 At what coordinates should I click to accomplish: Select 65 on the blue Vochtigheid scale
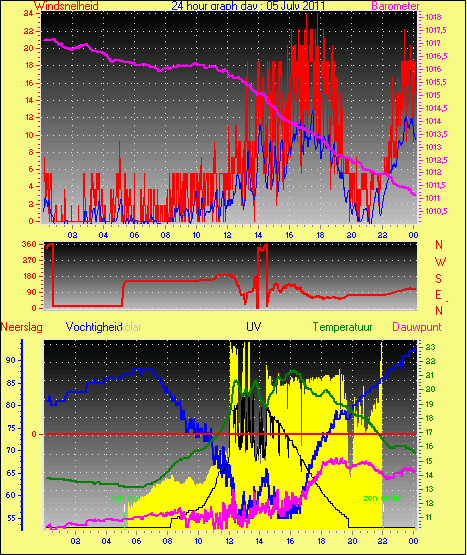point(11,473)
